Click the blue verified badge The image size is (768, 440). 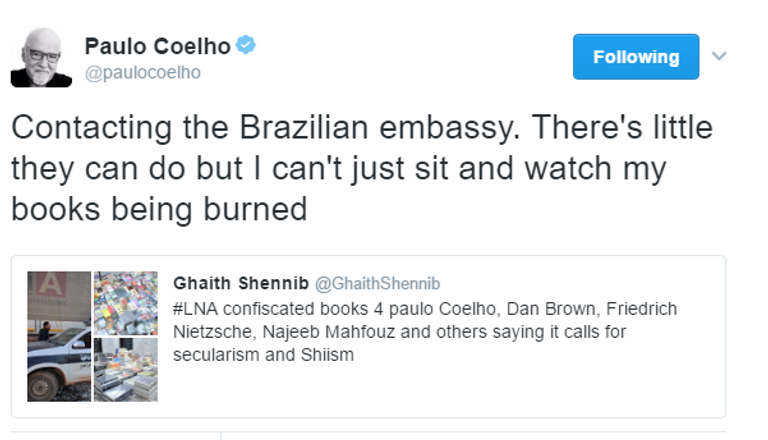pyautogui.click(x=246, y=46)
